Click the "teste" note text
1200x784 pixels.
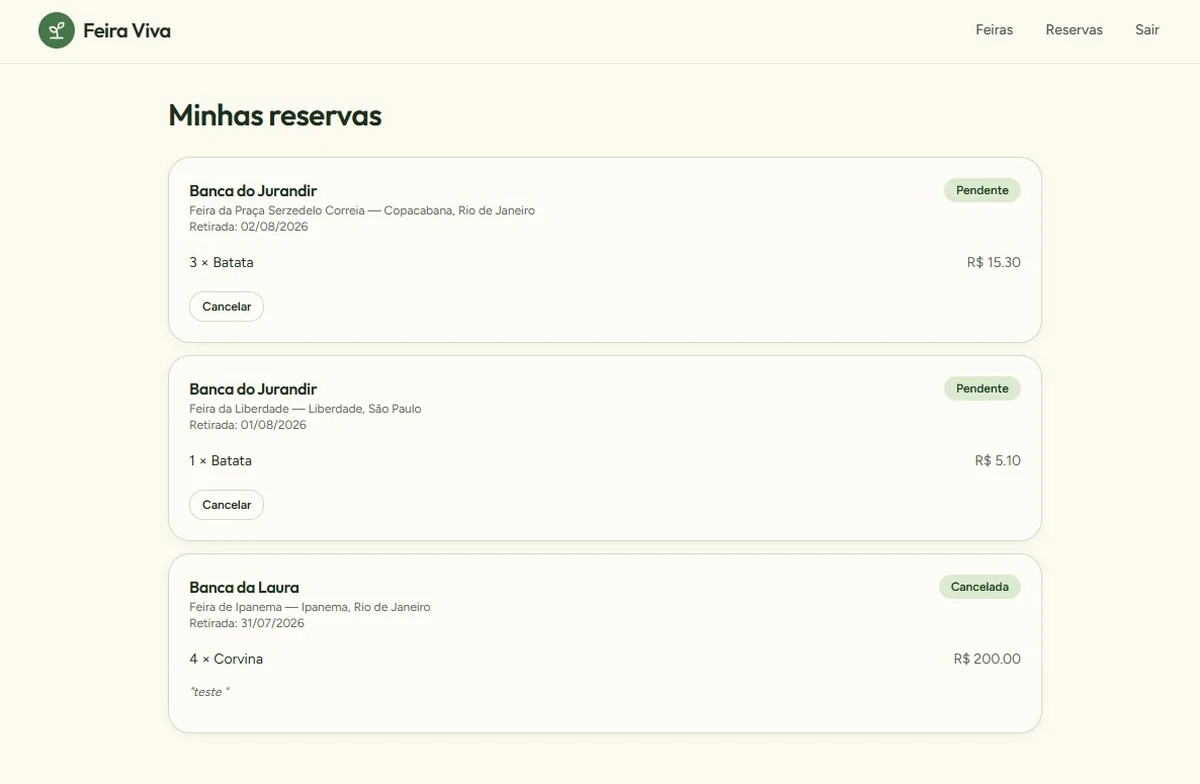point(209,692)
